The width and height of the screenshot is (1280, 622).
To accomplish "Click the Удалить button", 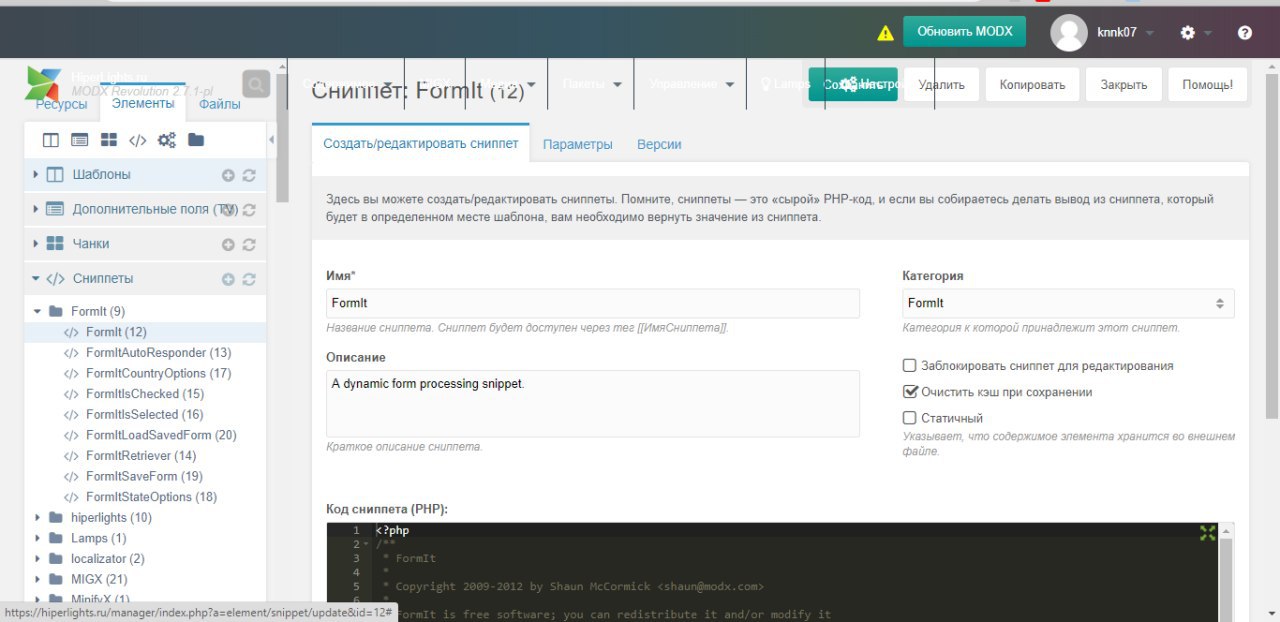I will pyautogui.click(x=942, y=85).
